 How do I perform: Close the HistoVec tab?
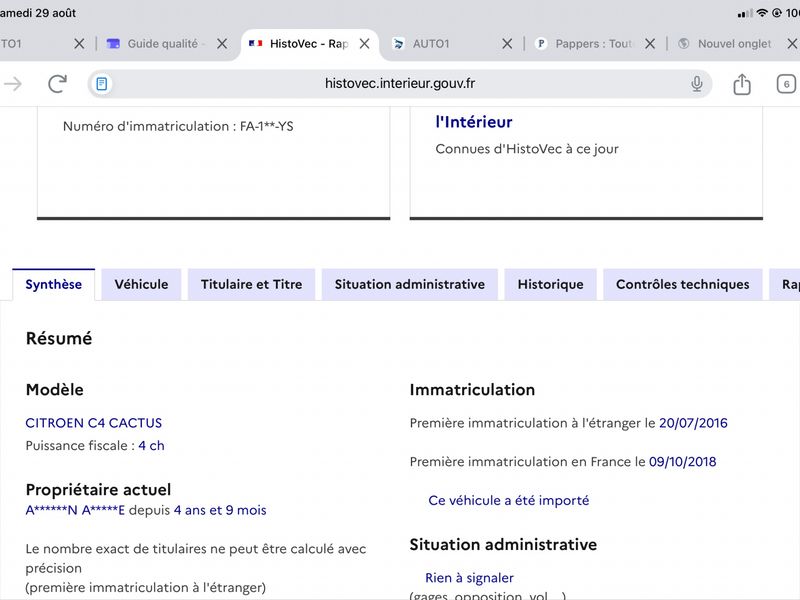coord(364,44)
